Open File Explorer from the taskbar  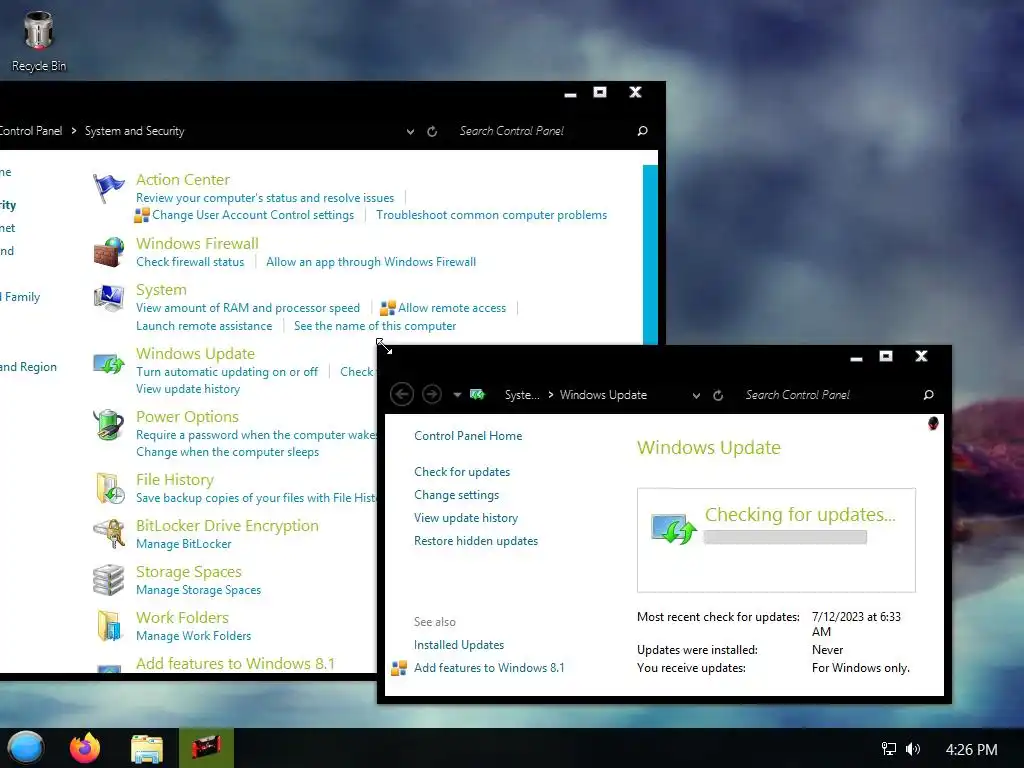(147, 748)
